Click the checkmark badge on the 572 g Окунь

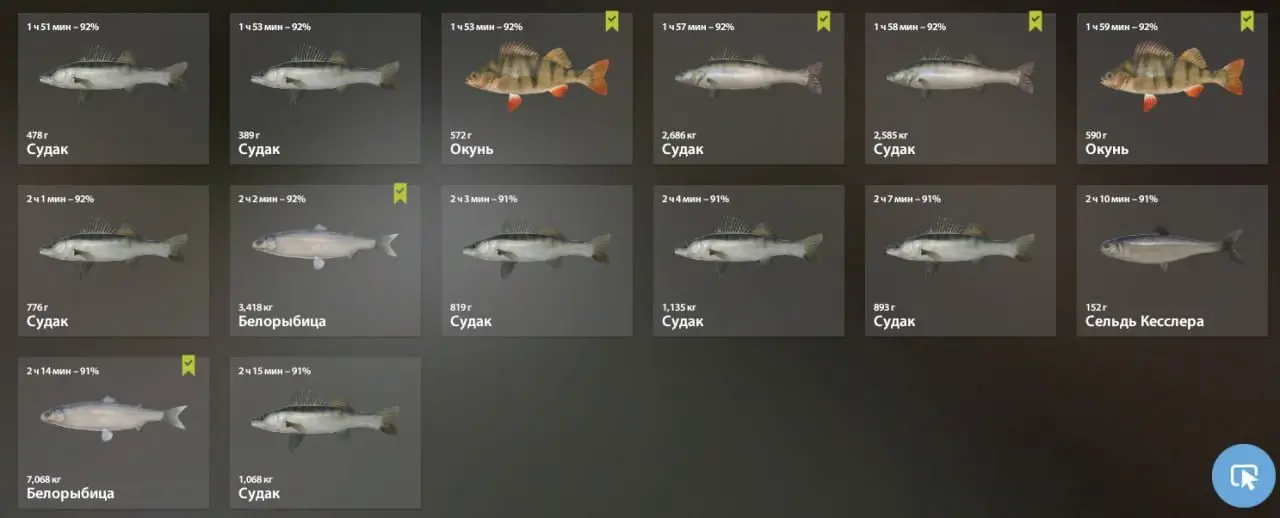pos(612,22)
